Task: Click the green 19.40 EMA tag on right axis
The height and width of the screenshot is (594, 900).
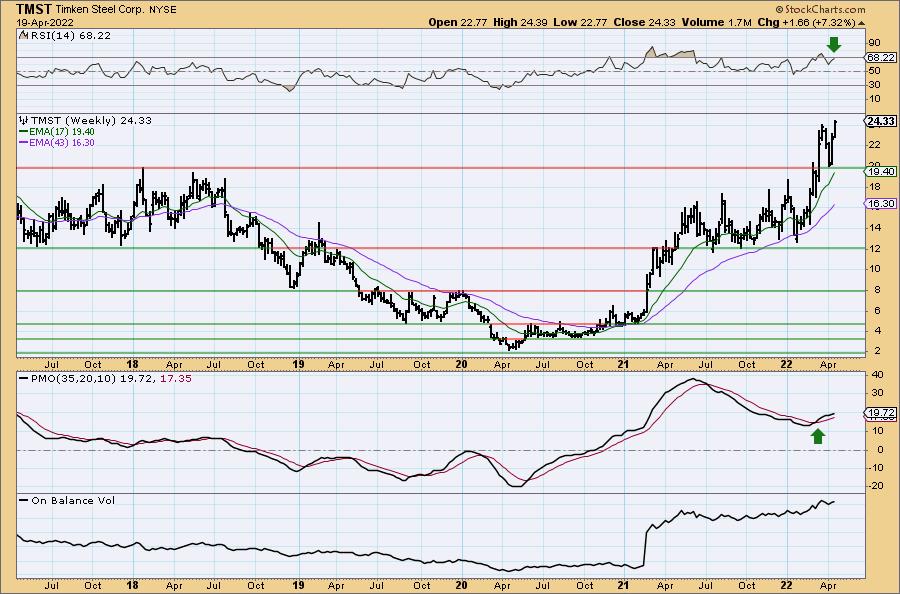Action: (x=882, y=172)
